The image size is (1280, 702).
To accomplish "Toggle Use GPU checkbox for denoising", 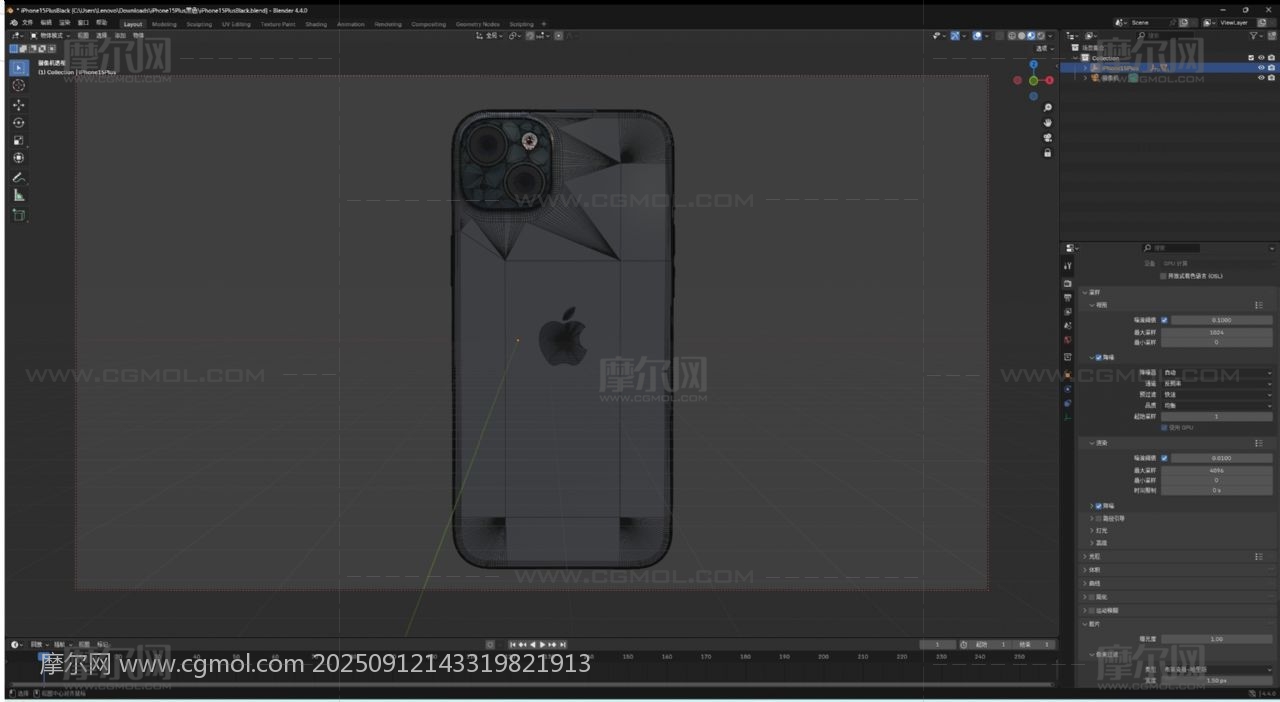I will pos(1164,427).
